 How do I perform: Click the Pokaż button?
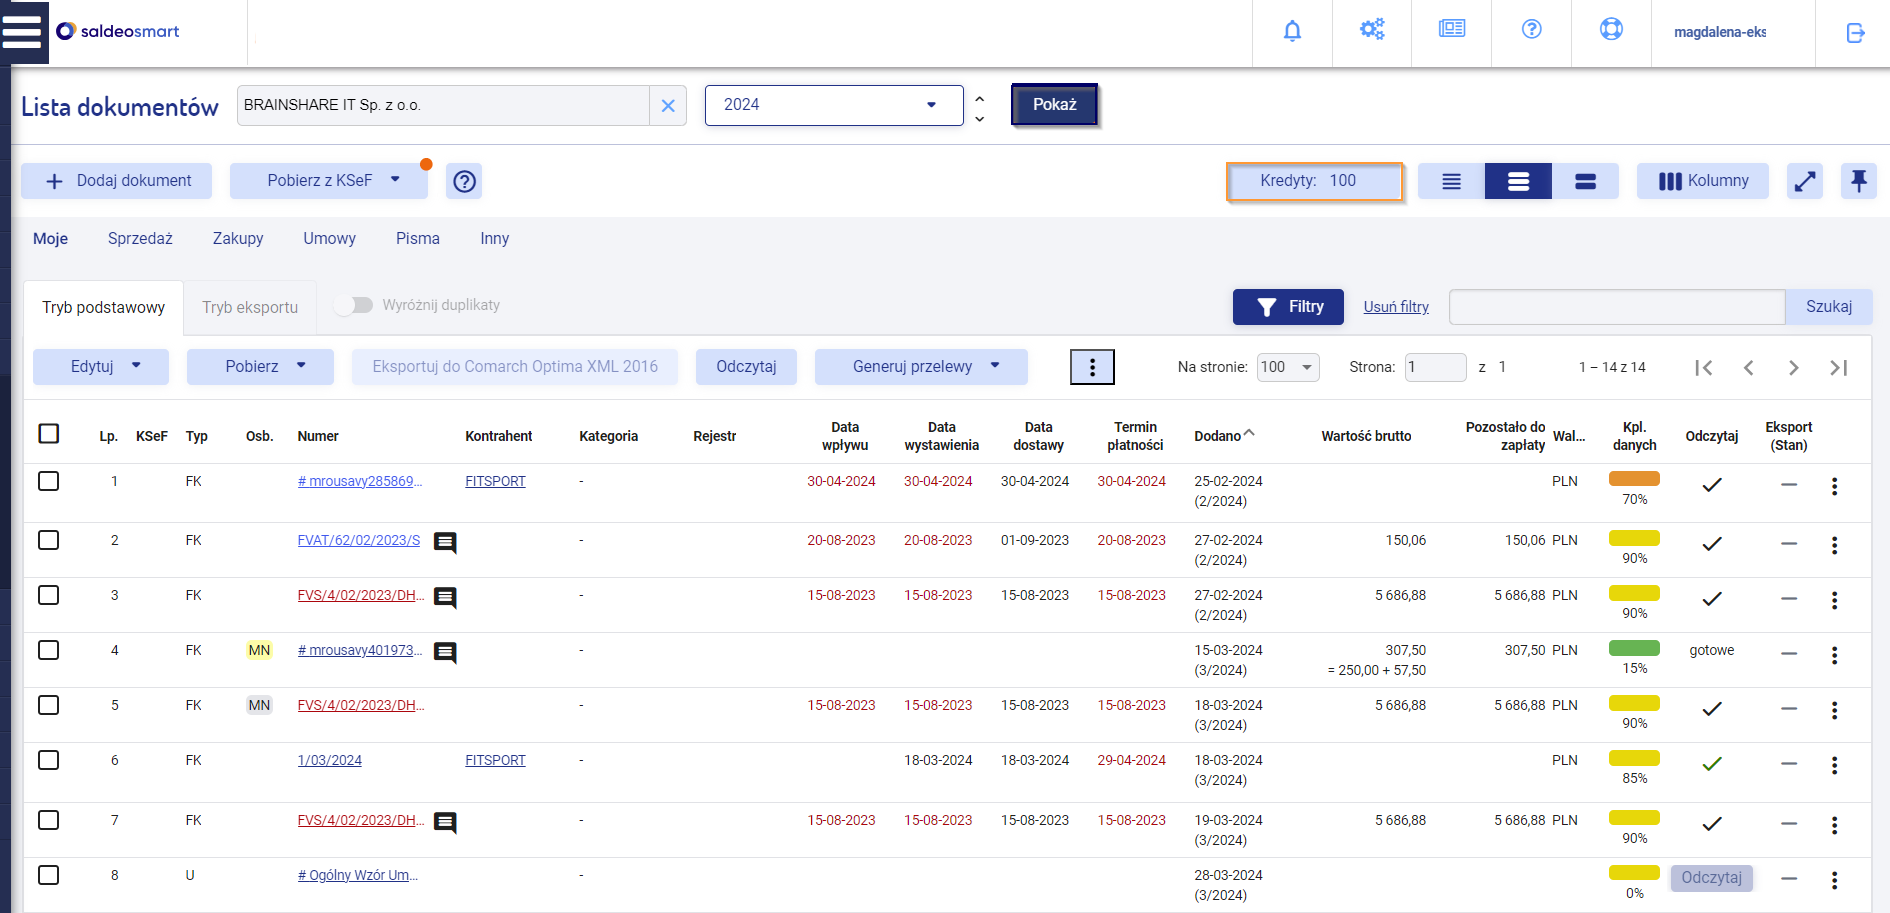(x=1054, y=105)
